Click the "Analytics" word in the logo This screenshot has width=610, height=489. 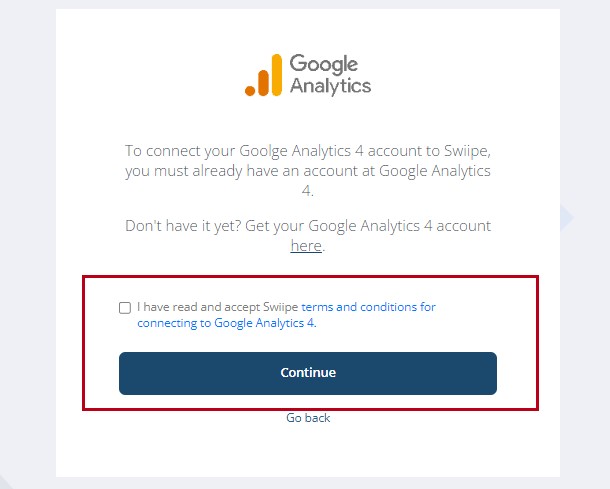330,86
